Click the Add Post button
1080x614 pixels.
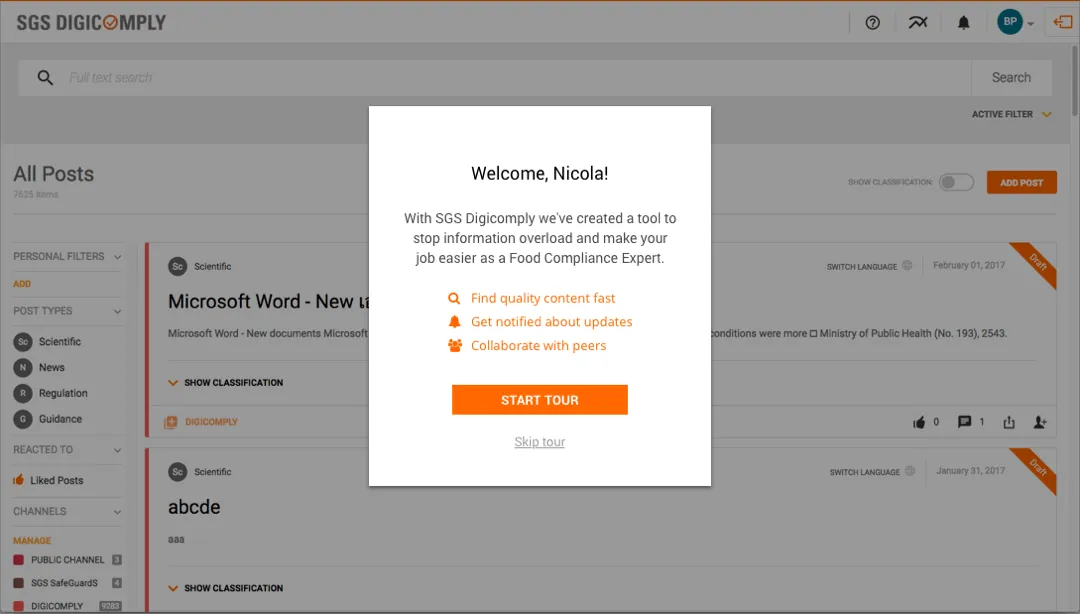[x=1021, y=183]
